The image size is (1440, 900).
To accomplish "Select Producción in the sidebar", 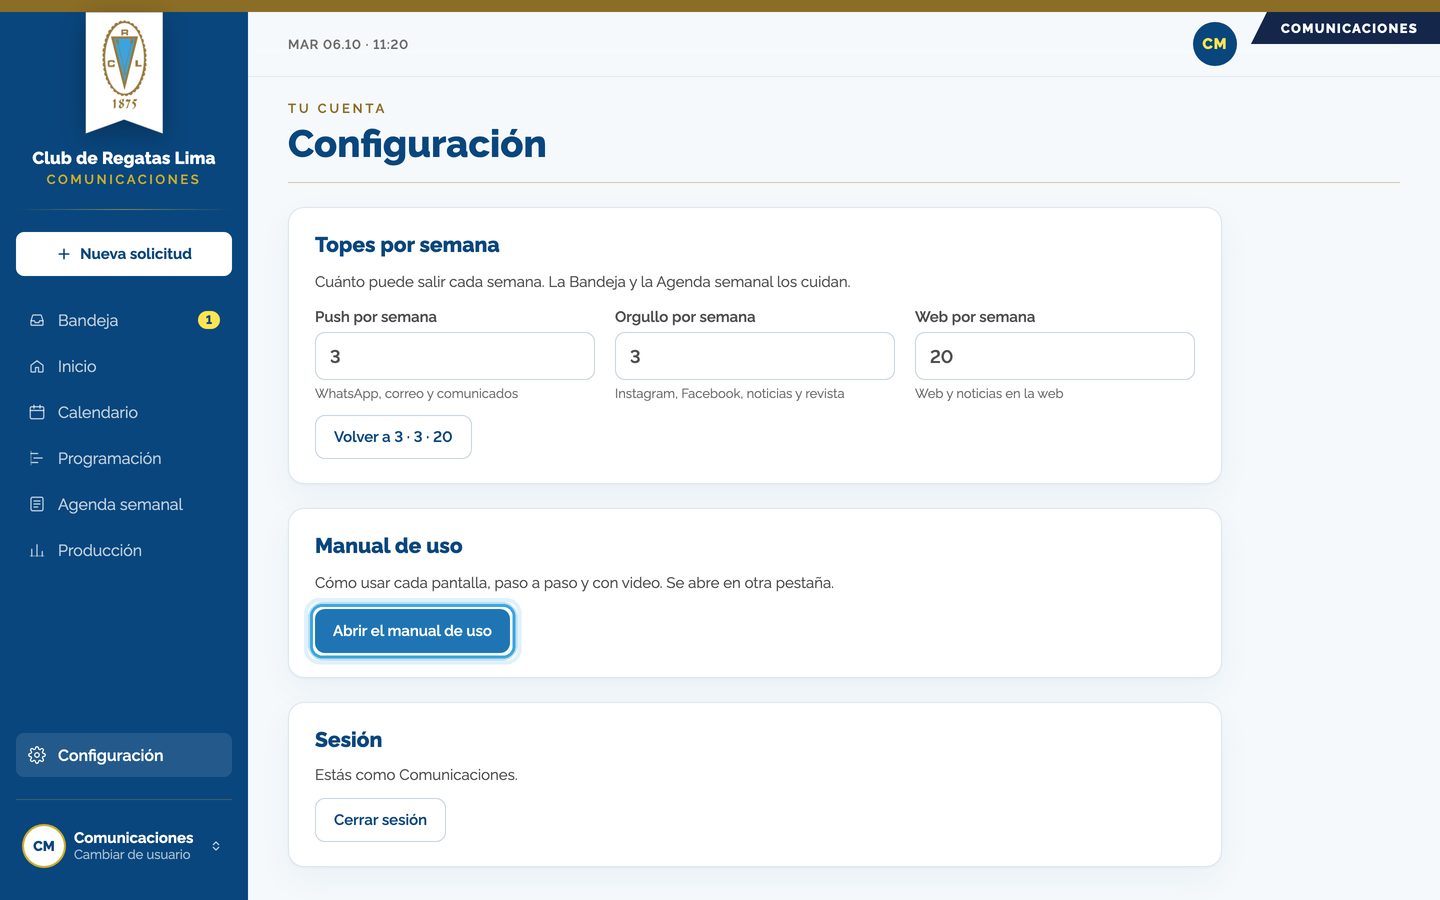I will coord(124,550).
